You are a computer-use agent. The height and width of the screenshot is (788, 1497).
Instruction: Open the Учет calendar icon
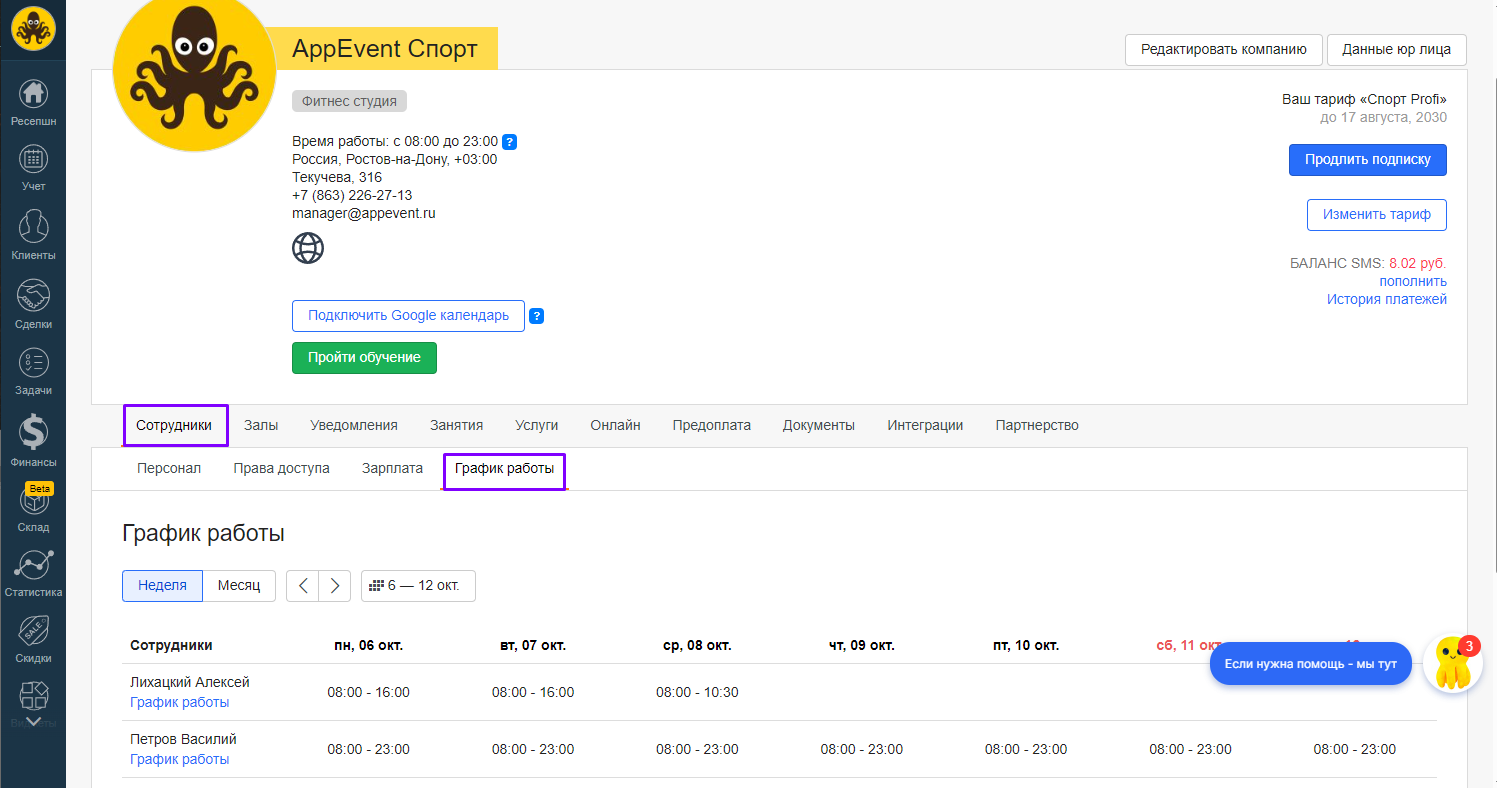pos(33,159)
